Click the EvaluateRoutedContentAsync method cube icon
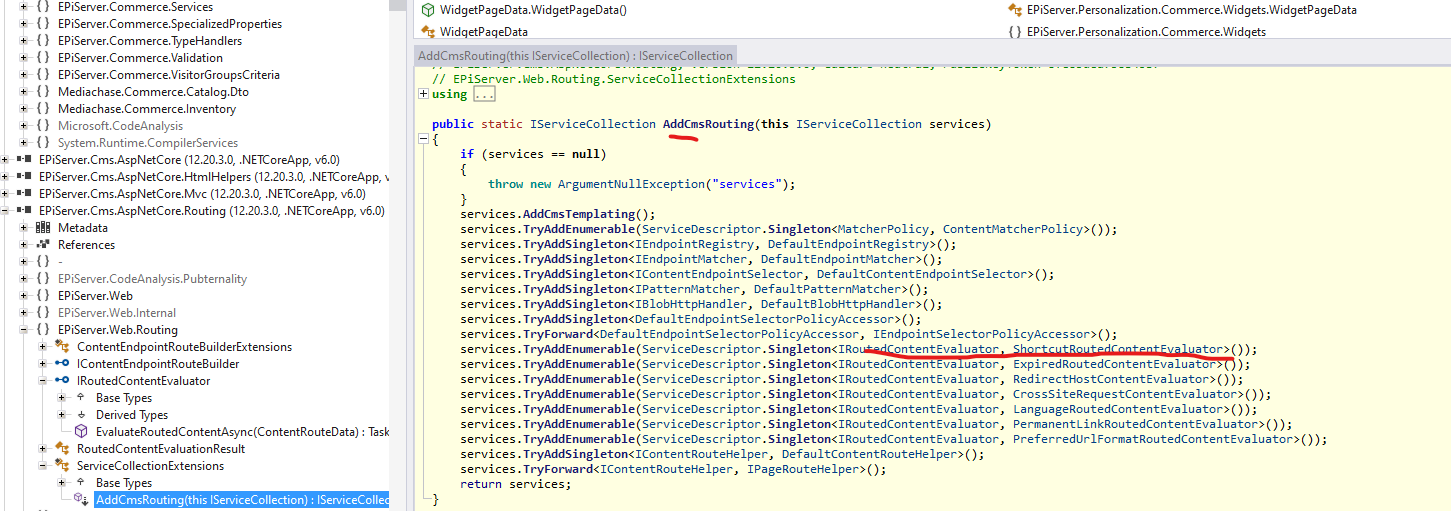 81,432
